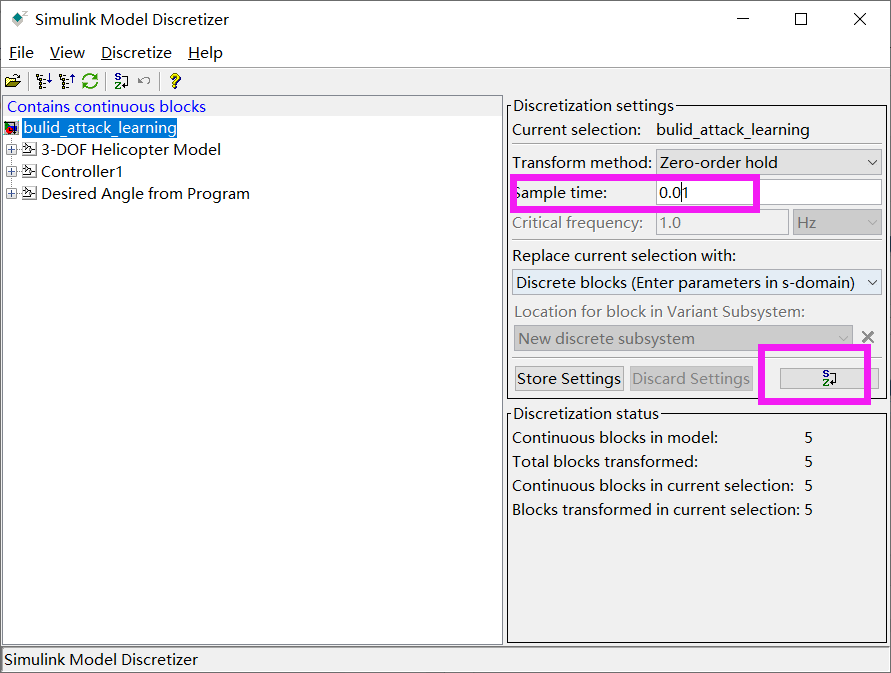891x673 pixels.
Task: Click the Store Settings button
Action: (x=569, y=379)
